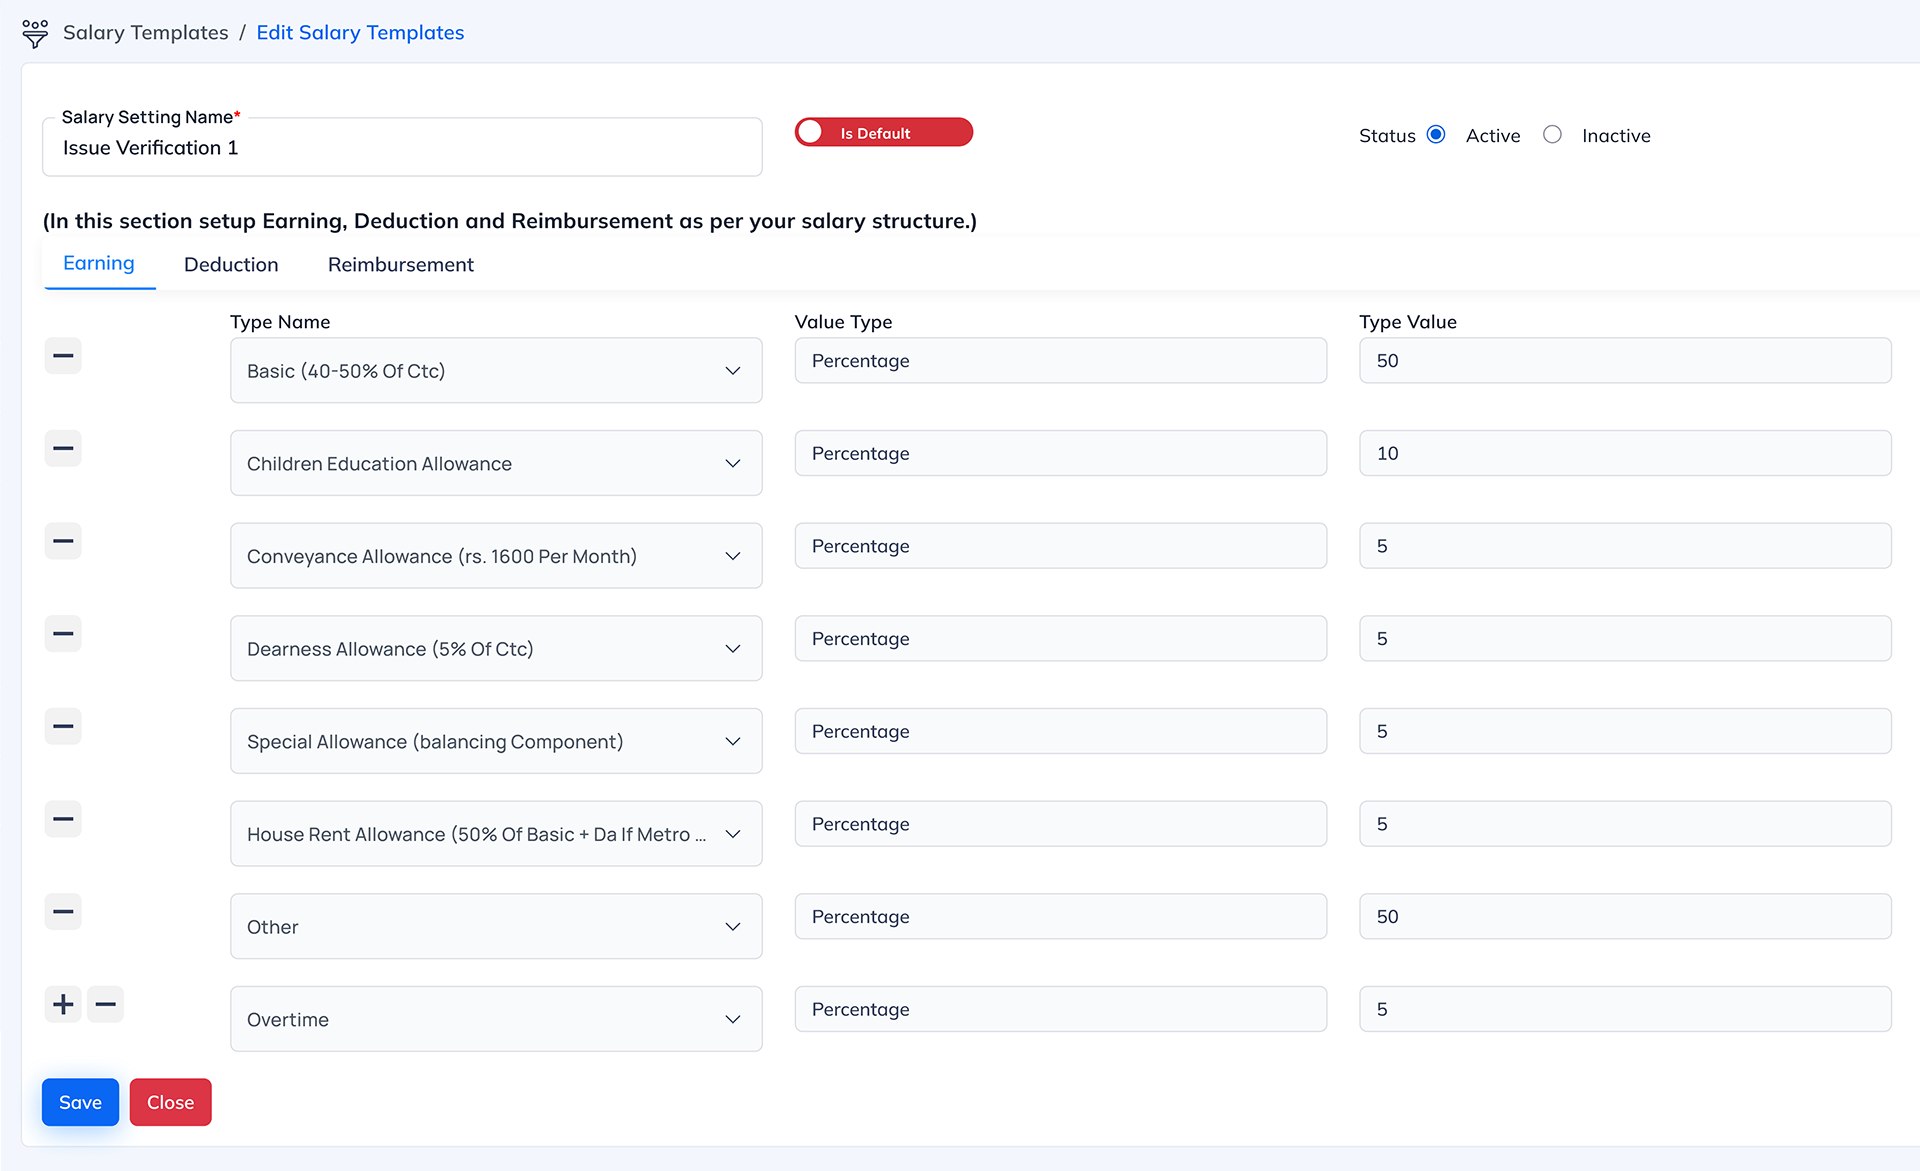The height and width of the screenshot is (1171, 1920).
Task: Select the Inactive status radio button
Action: [x=1552, y=135]
